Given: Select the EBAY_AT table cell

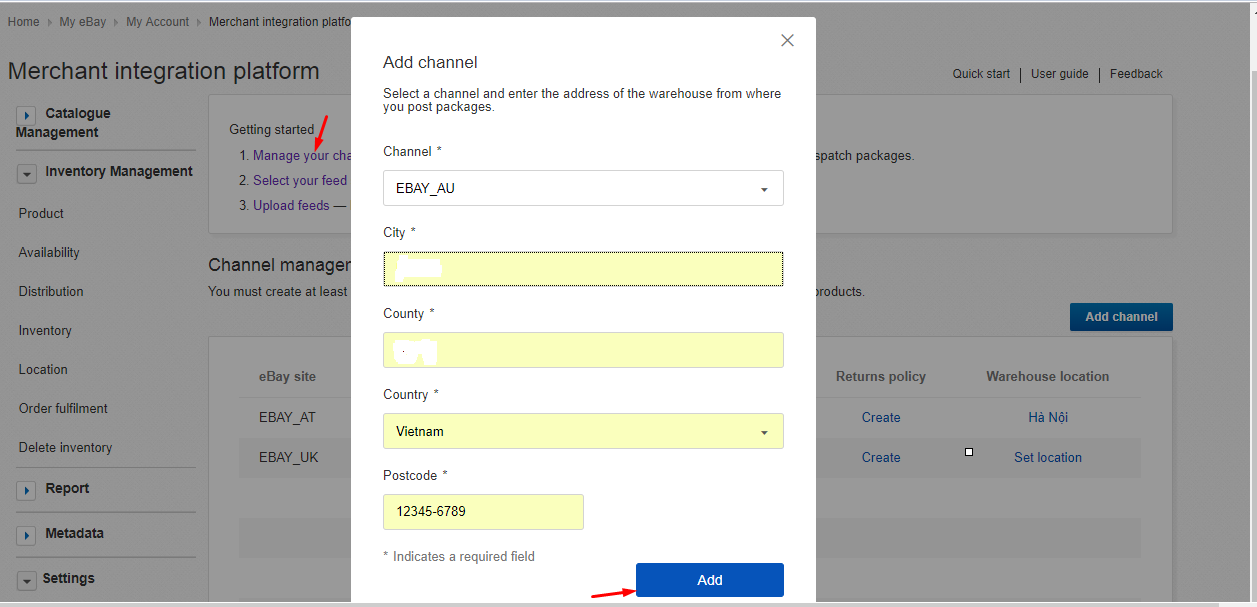Looking at the screenshot, I should pos(288,418).
